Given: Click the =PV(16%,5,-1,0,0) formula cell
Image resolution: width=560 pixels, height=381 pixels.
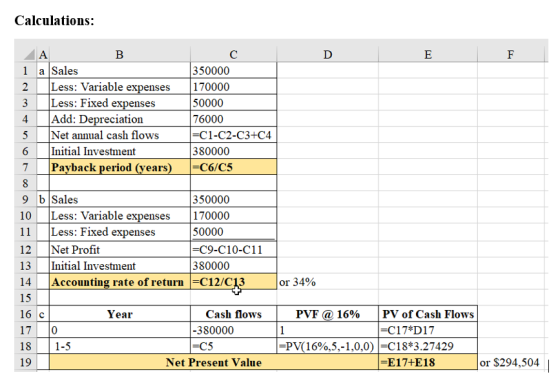Looking at the screenshot, I should pos(328,346).
